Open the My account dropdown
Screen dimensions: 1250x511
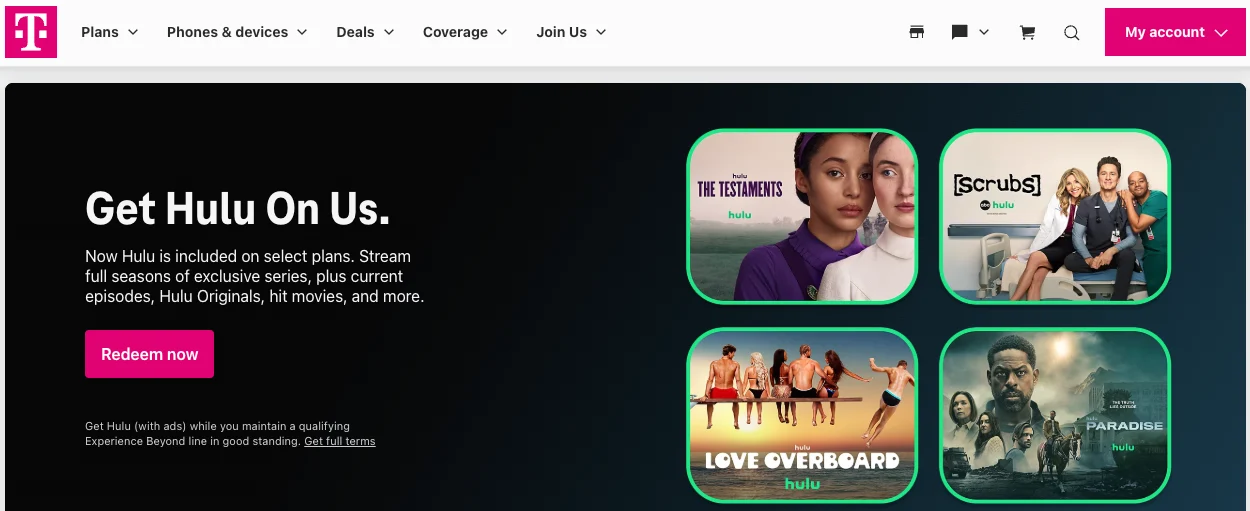click(1175, 32)
